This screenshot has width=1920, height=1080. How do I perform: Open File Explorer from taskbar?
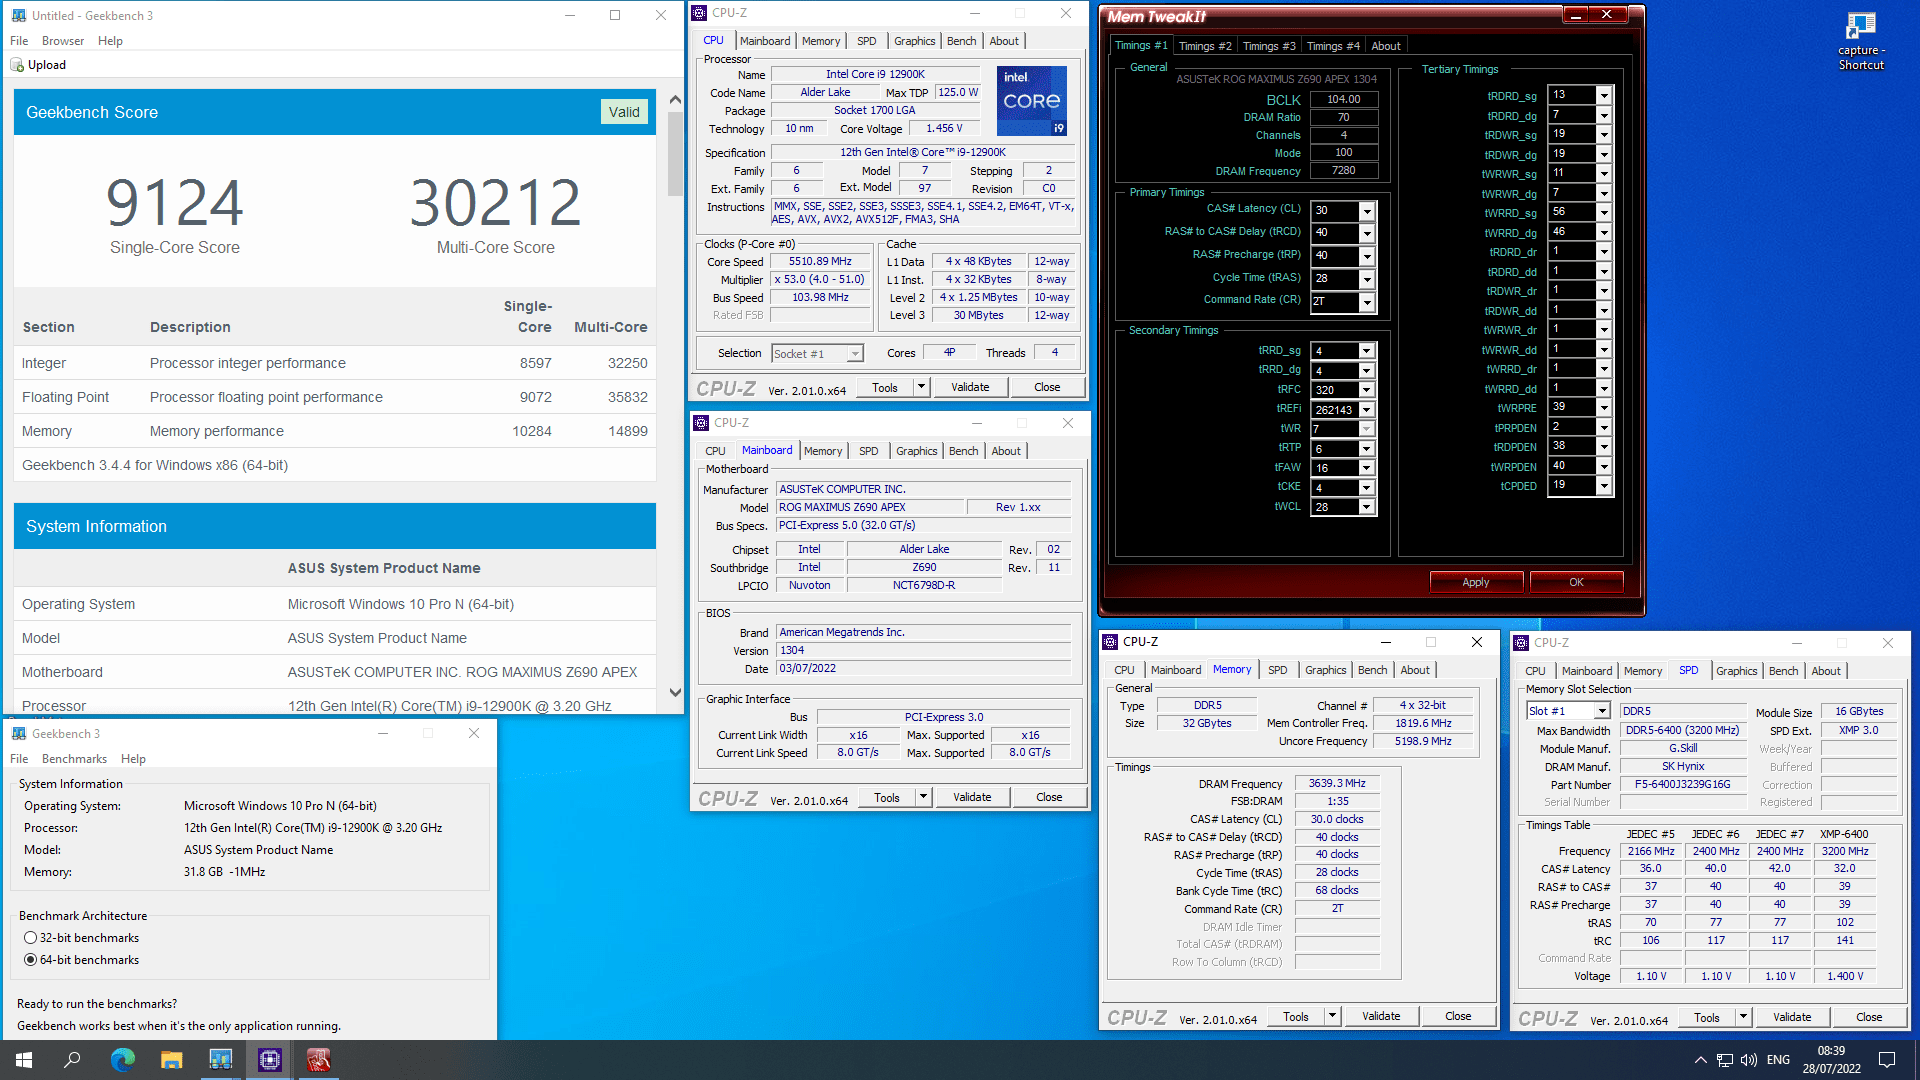[171, 1060]
